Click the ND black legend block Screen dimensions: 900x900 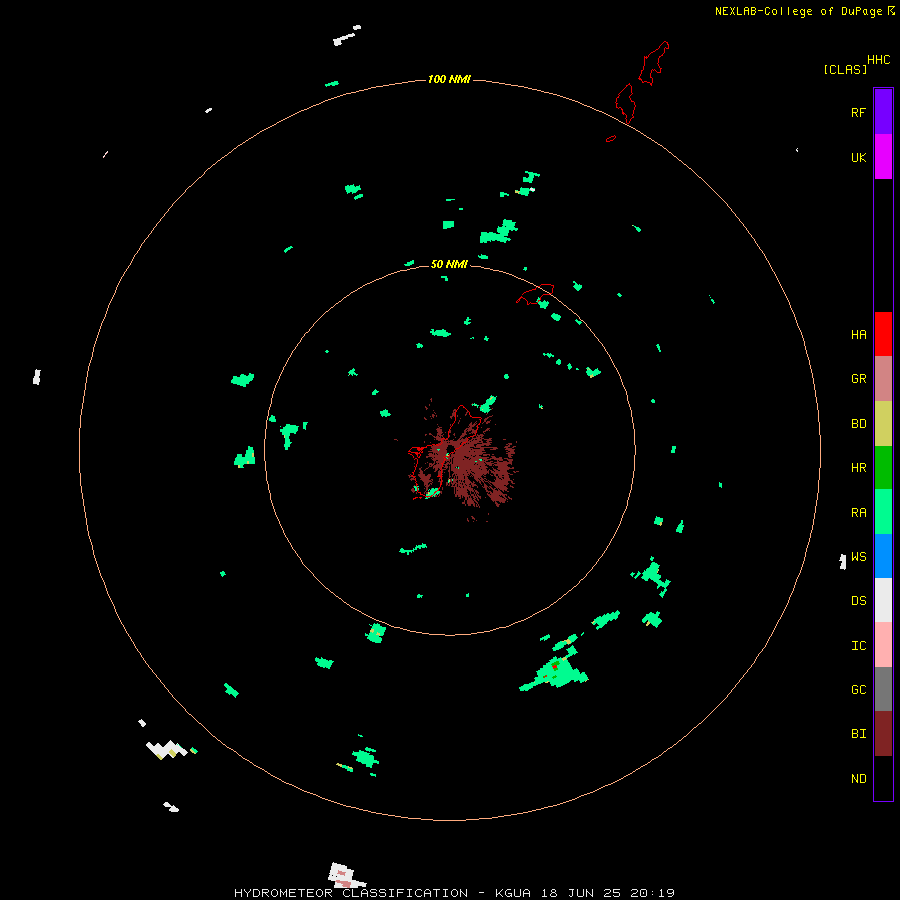point(883,778)
